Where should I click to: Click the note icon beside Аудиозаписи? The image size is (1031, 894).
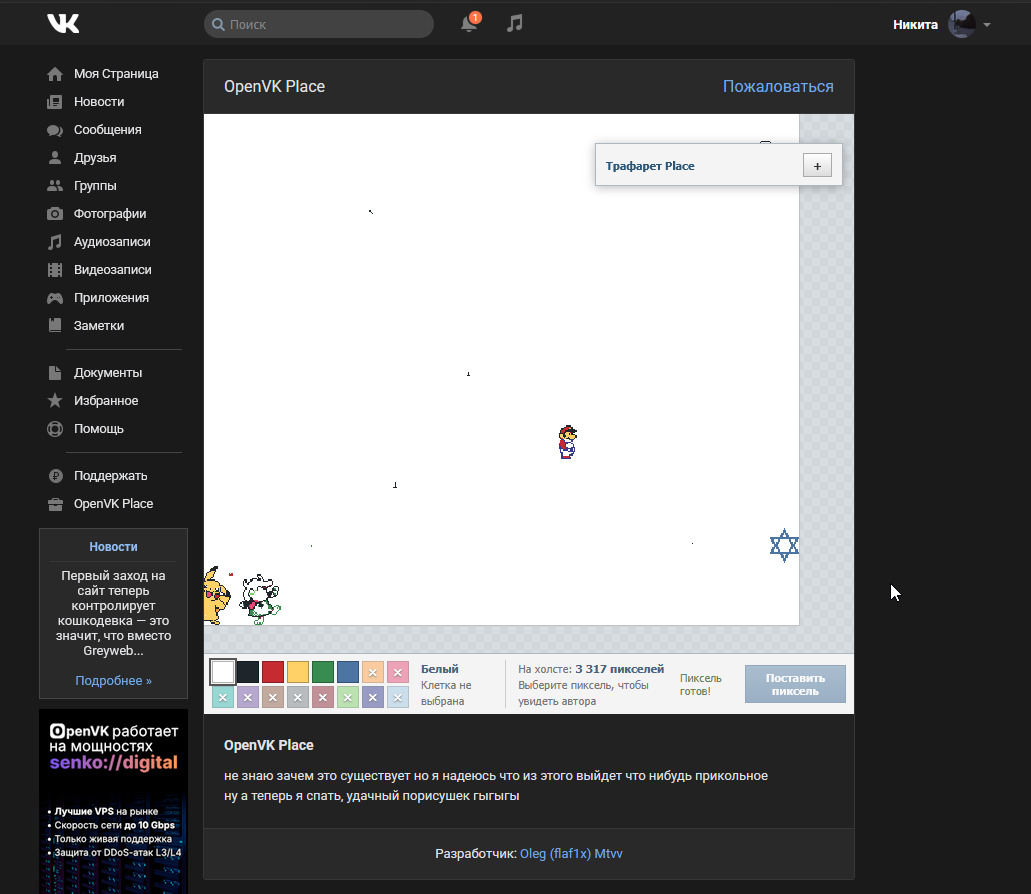55,242
